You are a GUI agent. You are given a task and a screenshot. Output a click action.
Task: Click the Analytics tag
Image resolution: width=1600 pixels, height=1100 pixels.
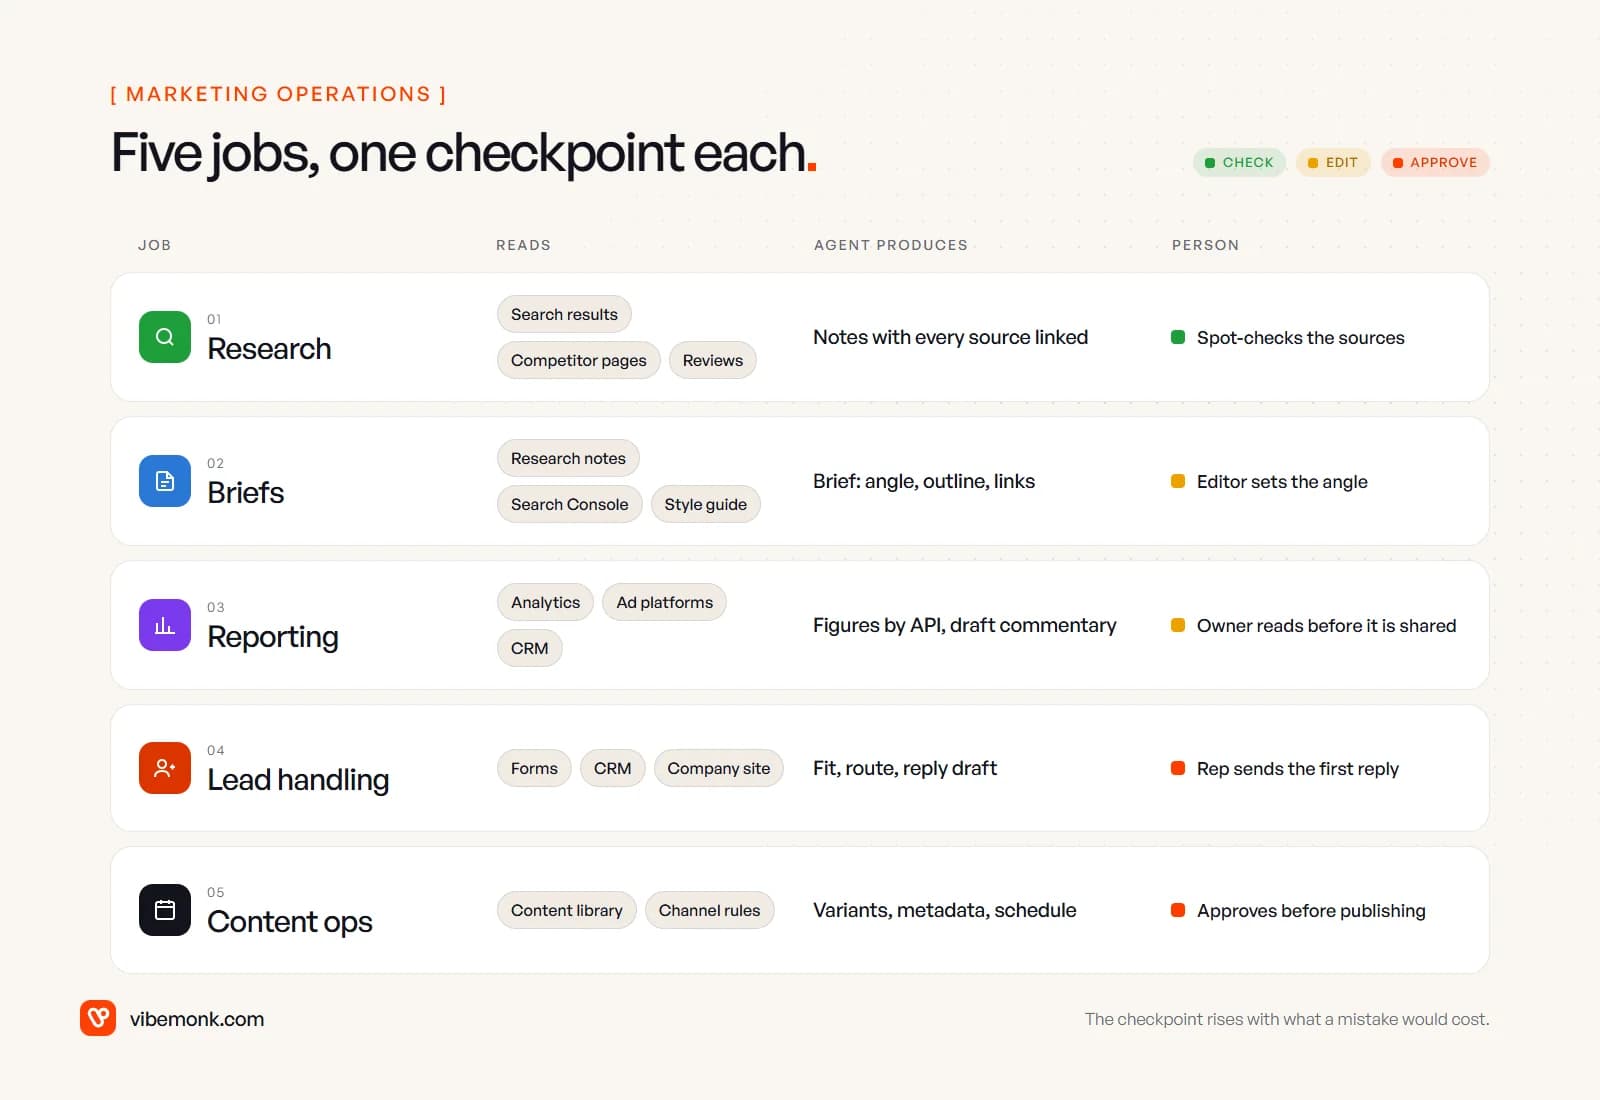click(545, 602)
